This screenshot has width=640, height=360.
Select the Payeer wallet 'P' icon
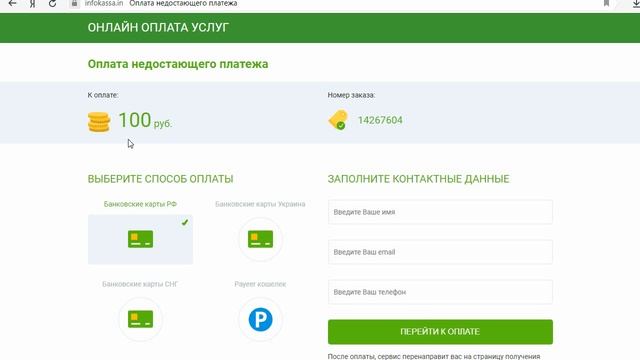coord(260,319)
